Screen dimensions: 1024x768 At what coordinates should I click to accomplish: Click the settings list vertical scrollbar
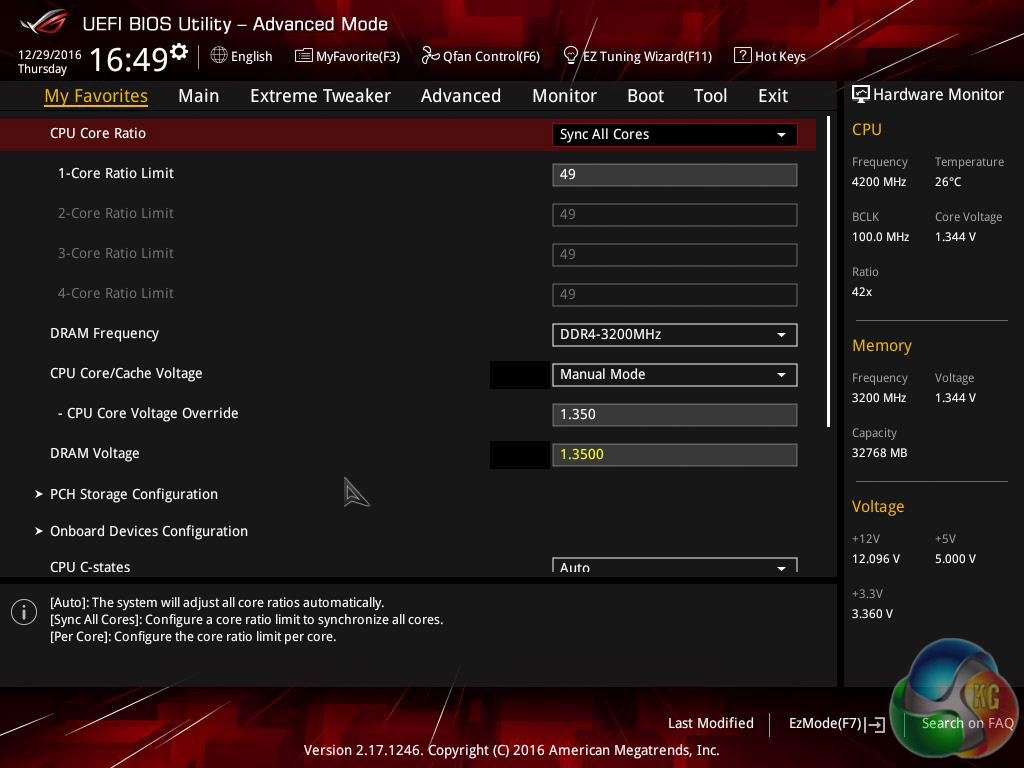coord(828,272)
